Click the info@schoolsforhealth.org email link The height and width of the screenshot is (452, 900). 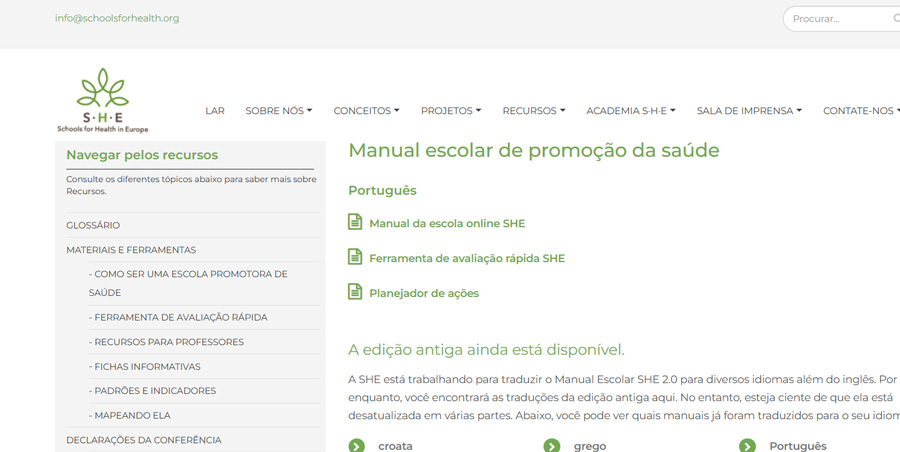point(117,18)
